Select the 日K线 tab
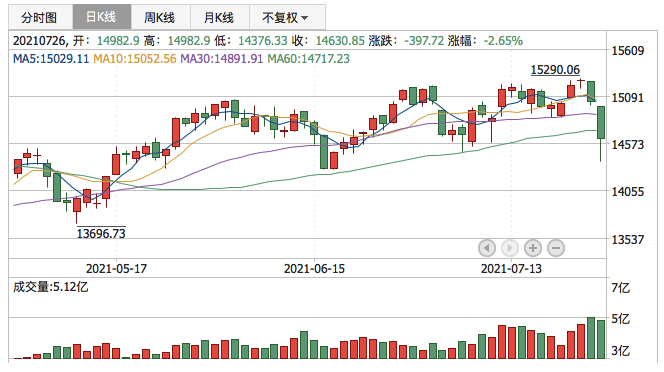 102,17
